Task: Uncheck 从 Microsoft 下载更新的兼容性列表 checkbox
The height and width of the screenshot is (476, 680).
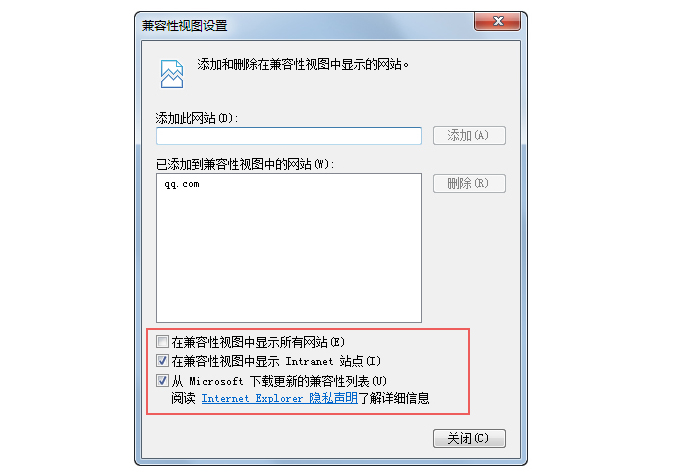Action: point(163,381)
